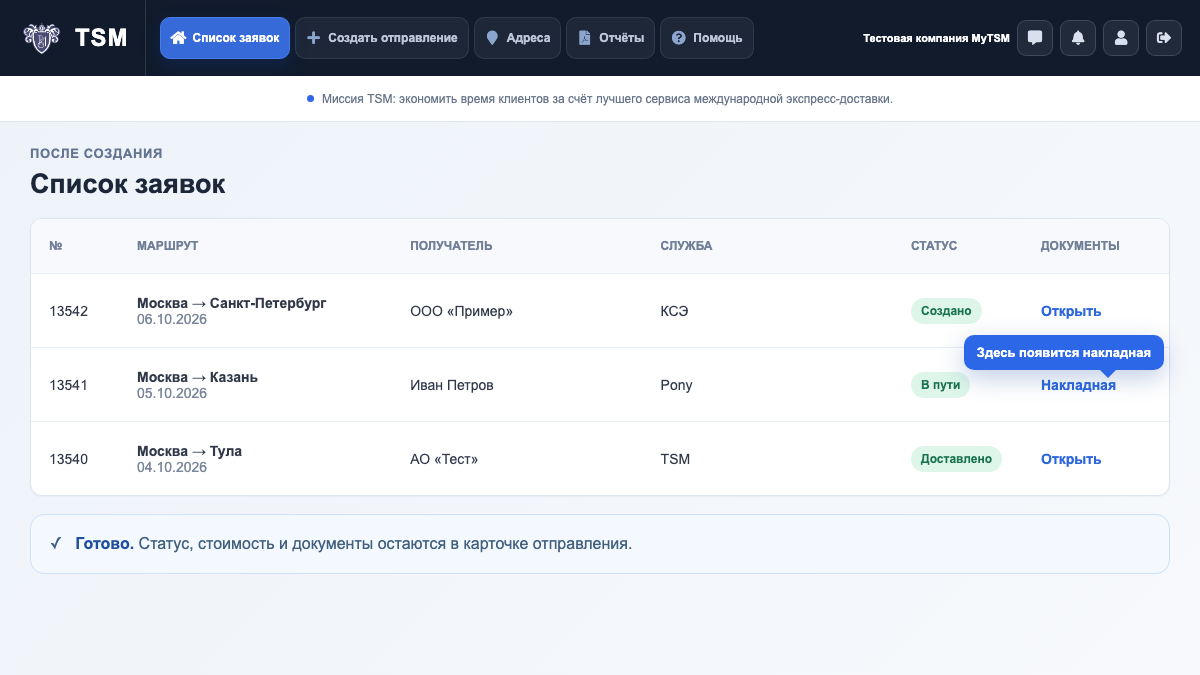Click the Служба column header

tap(686, 246)
